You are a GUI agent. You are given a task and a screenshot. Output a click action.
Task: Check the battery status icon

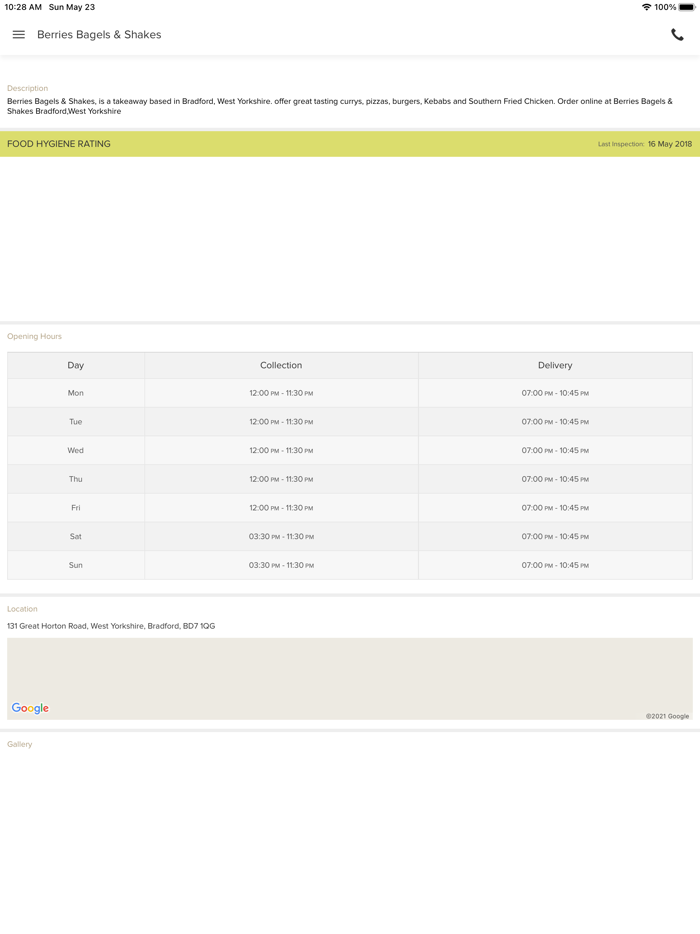(687, 7)
